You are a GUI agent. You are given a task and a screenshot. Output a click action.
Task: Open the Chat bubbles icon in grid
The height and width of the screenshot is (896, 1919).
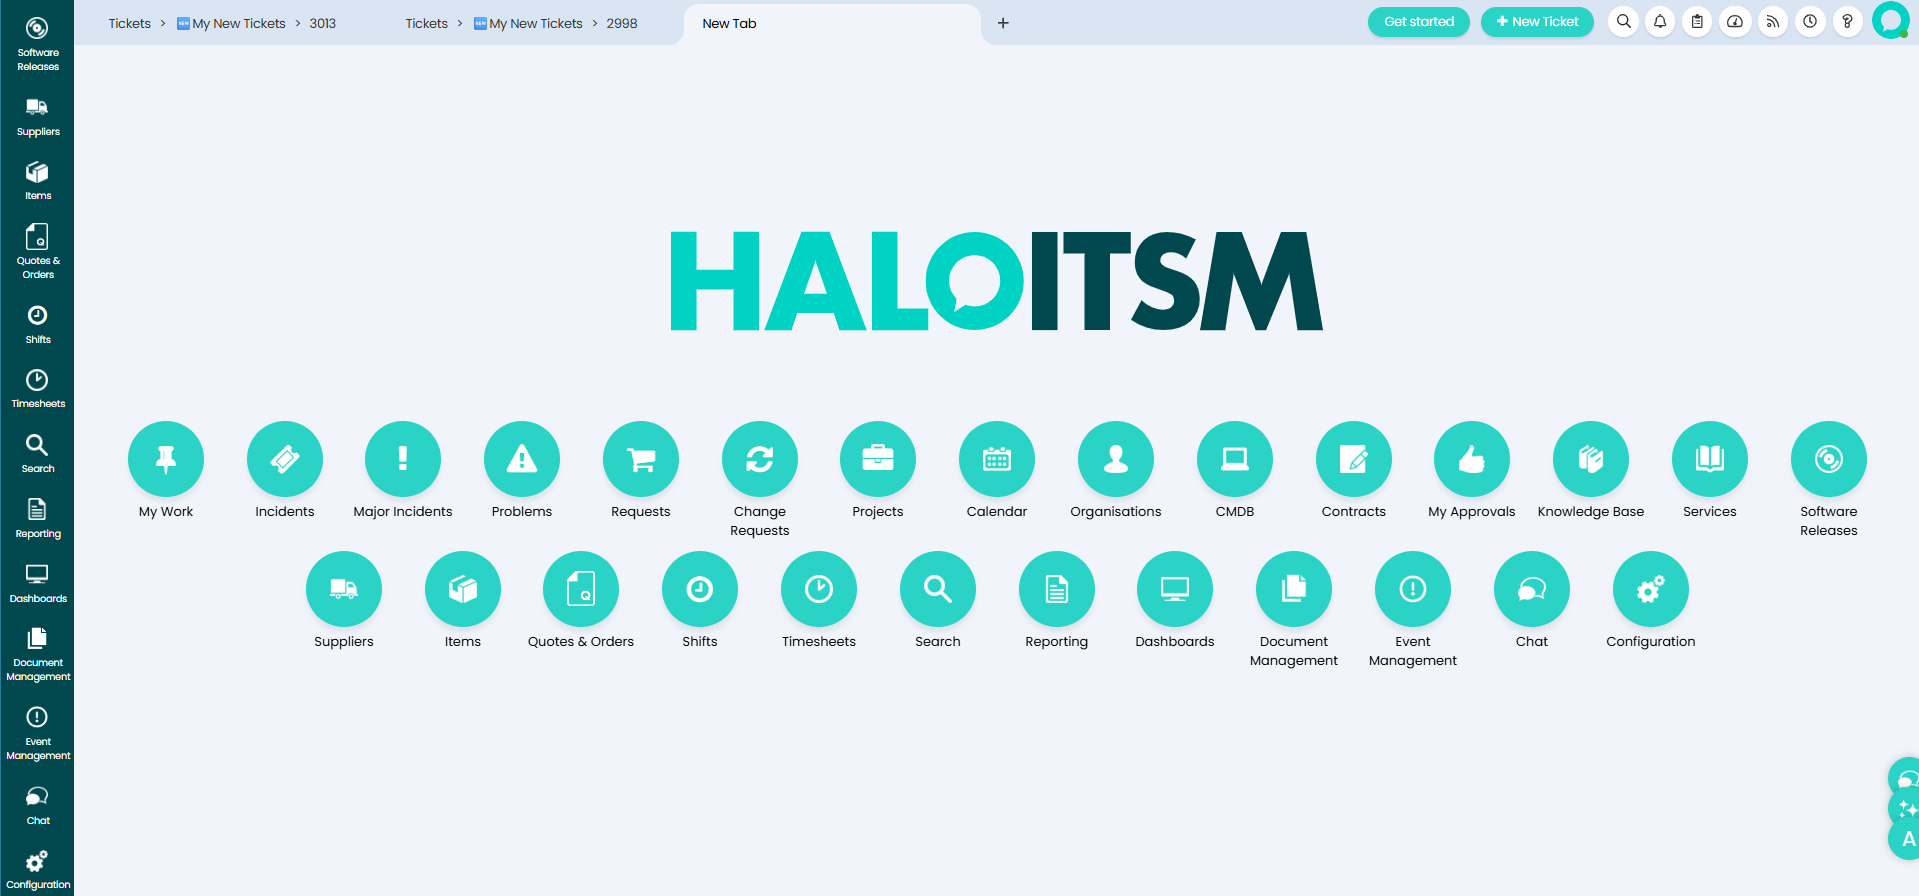[x=1532, y=589]
